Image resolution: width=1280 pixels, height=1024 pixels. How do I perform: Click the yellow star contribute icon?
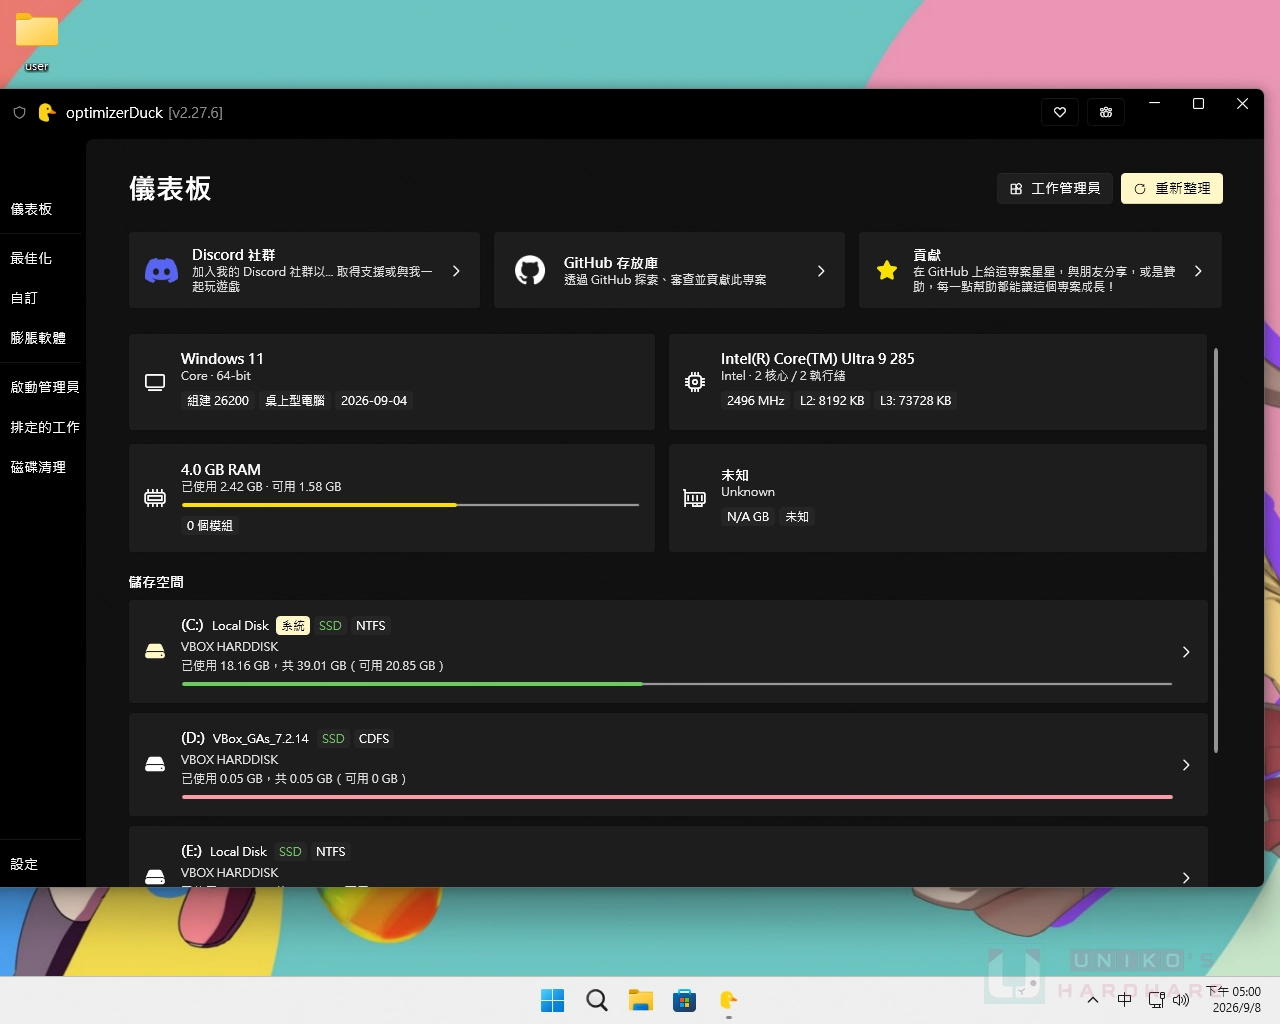pyautogui.click(x=887, y=270)
